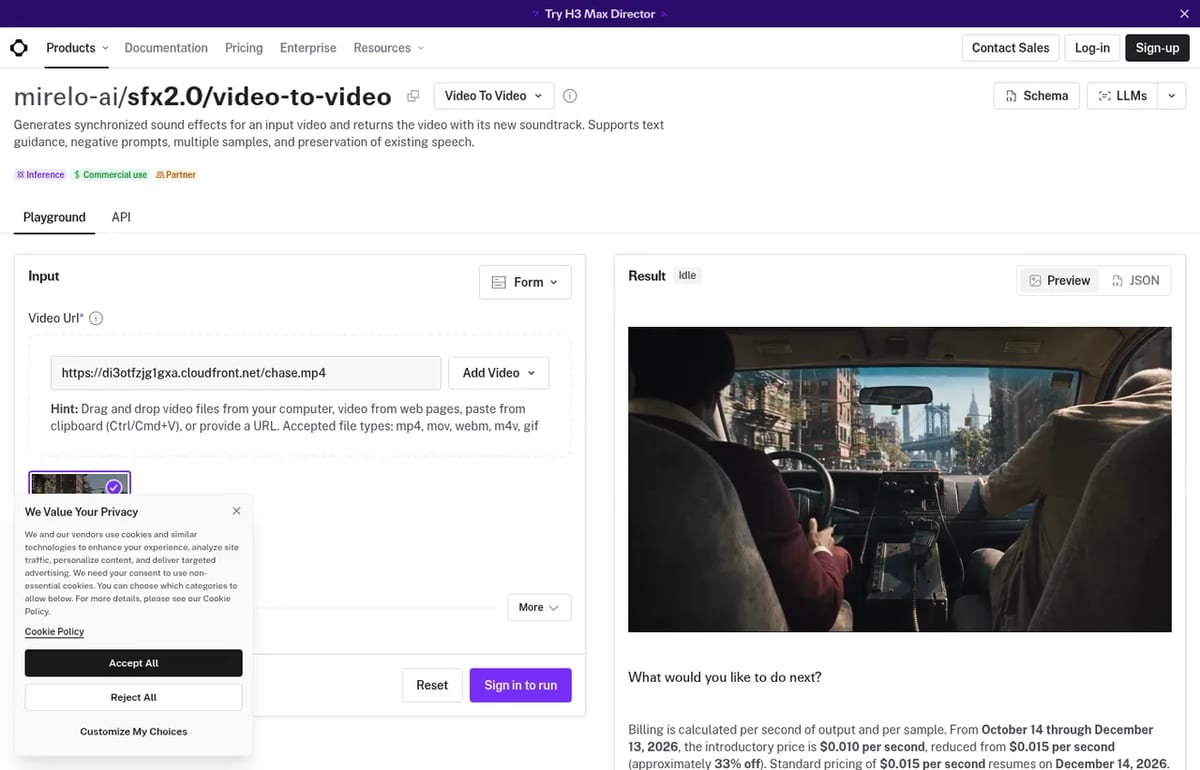This screenshot has width=1200, height=770.
Task: Open the Enterprise page
Action: pyautogui.click(x=308, y=48)
